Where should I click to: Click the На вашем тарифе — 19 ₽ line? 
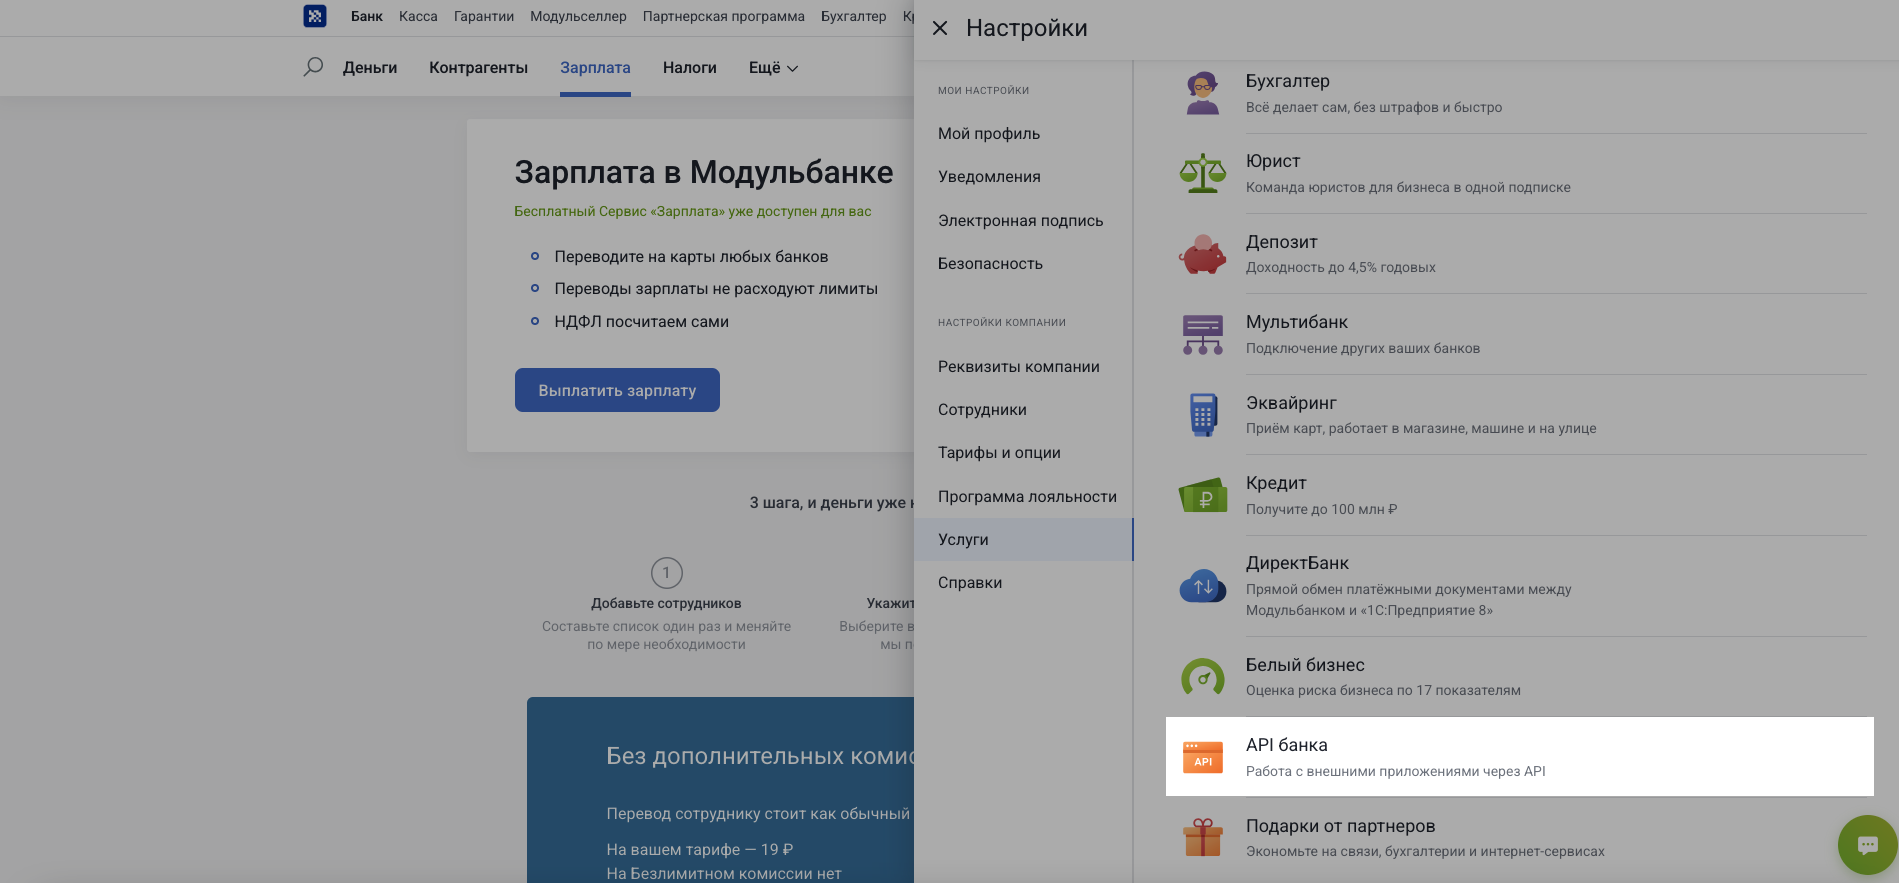pyautogui.click(x=699, y=850)
